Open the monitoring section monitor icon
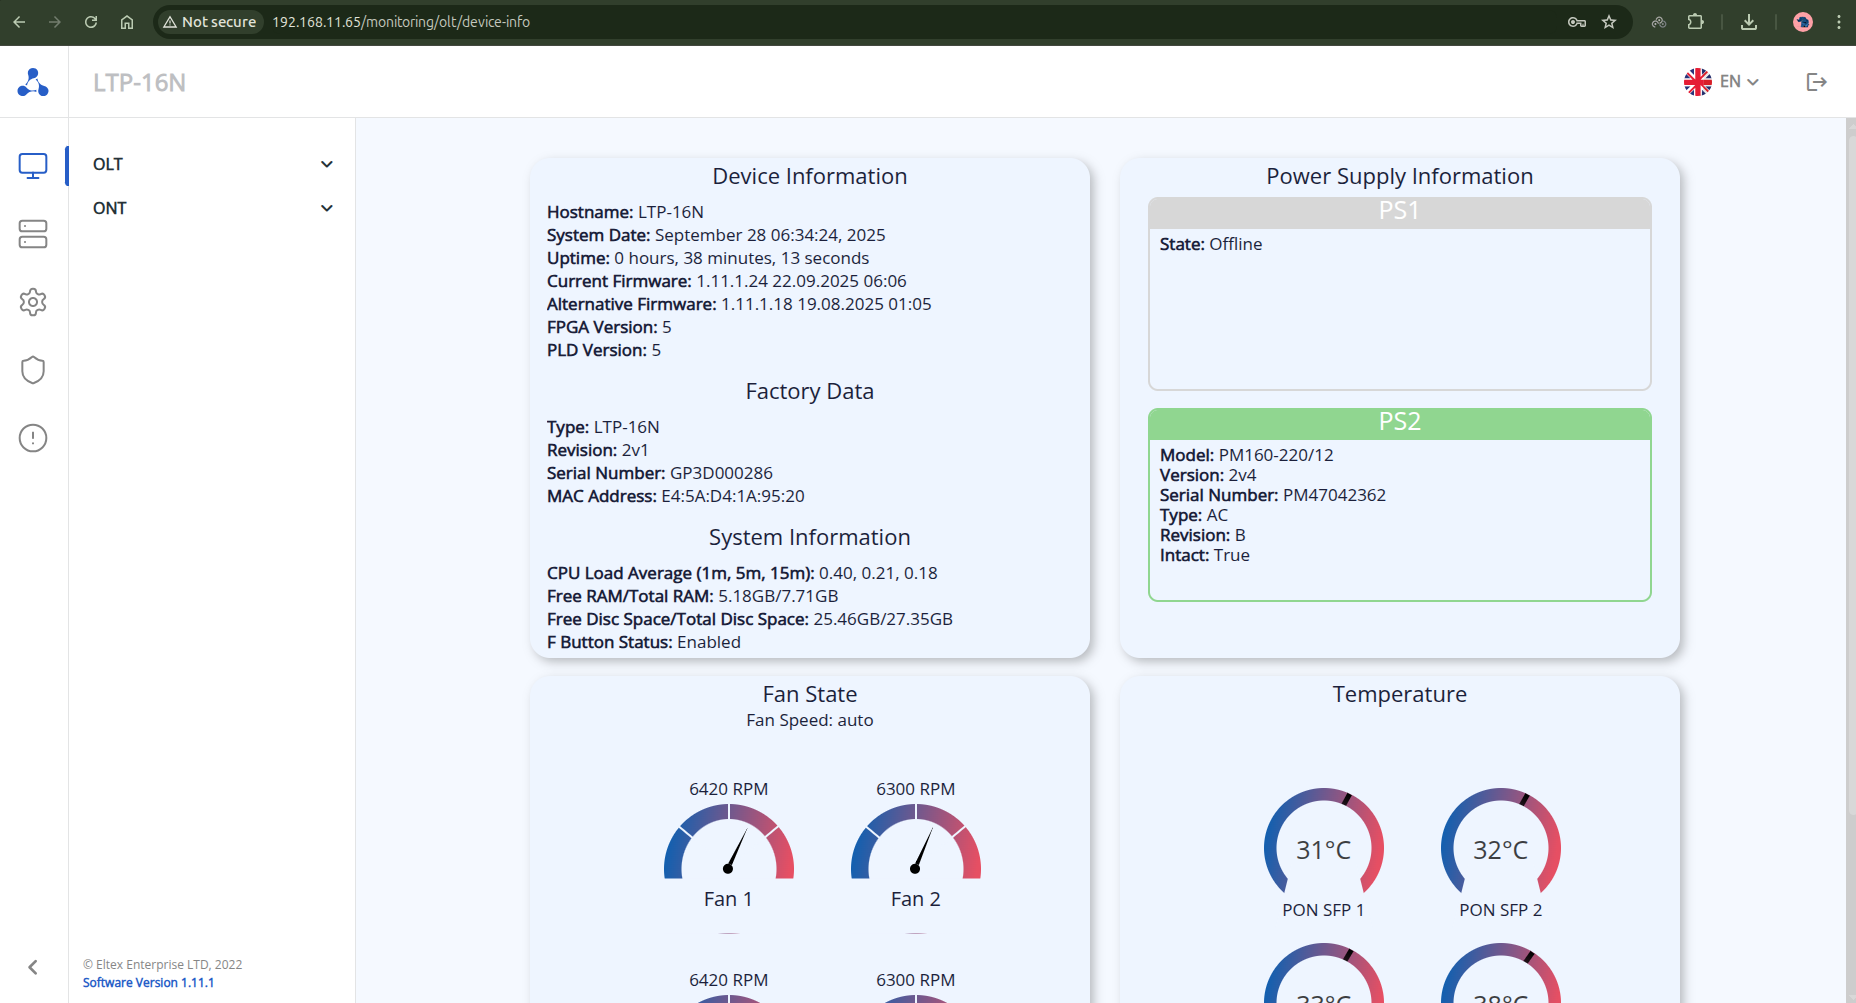Image resolution: width=1856 pixels, height=1003 pixels. pos(33,166)
